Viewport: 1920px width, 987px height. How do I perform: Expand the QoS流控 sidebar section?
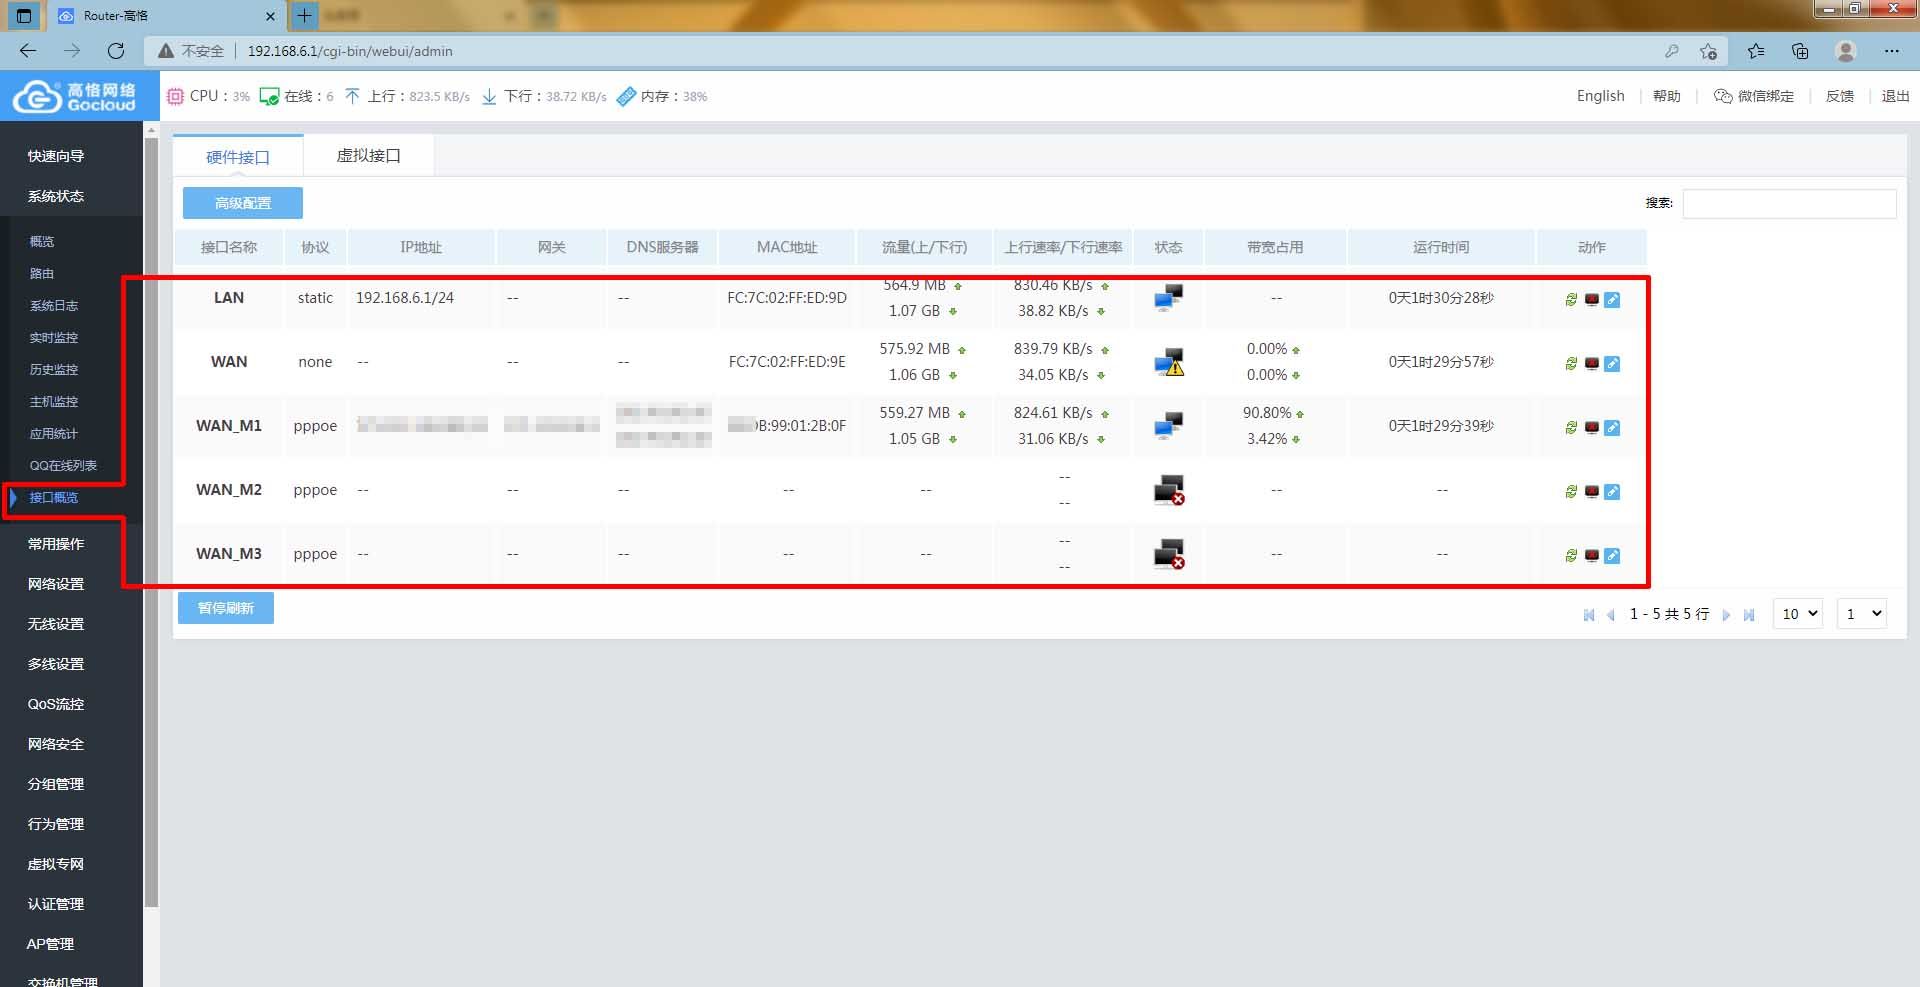(56, 704)
